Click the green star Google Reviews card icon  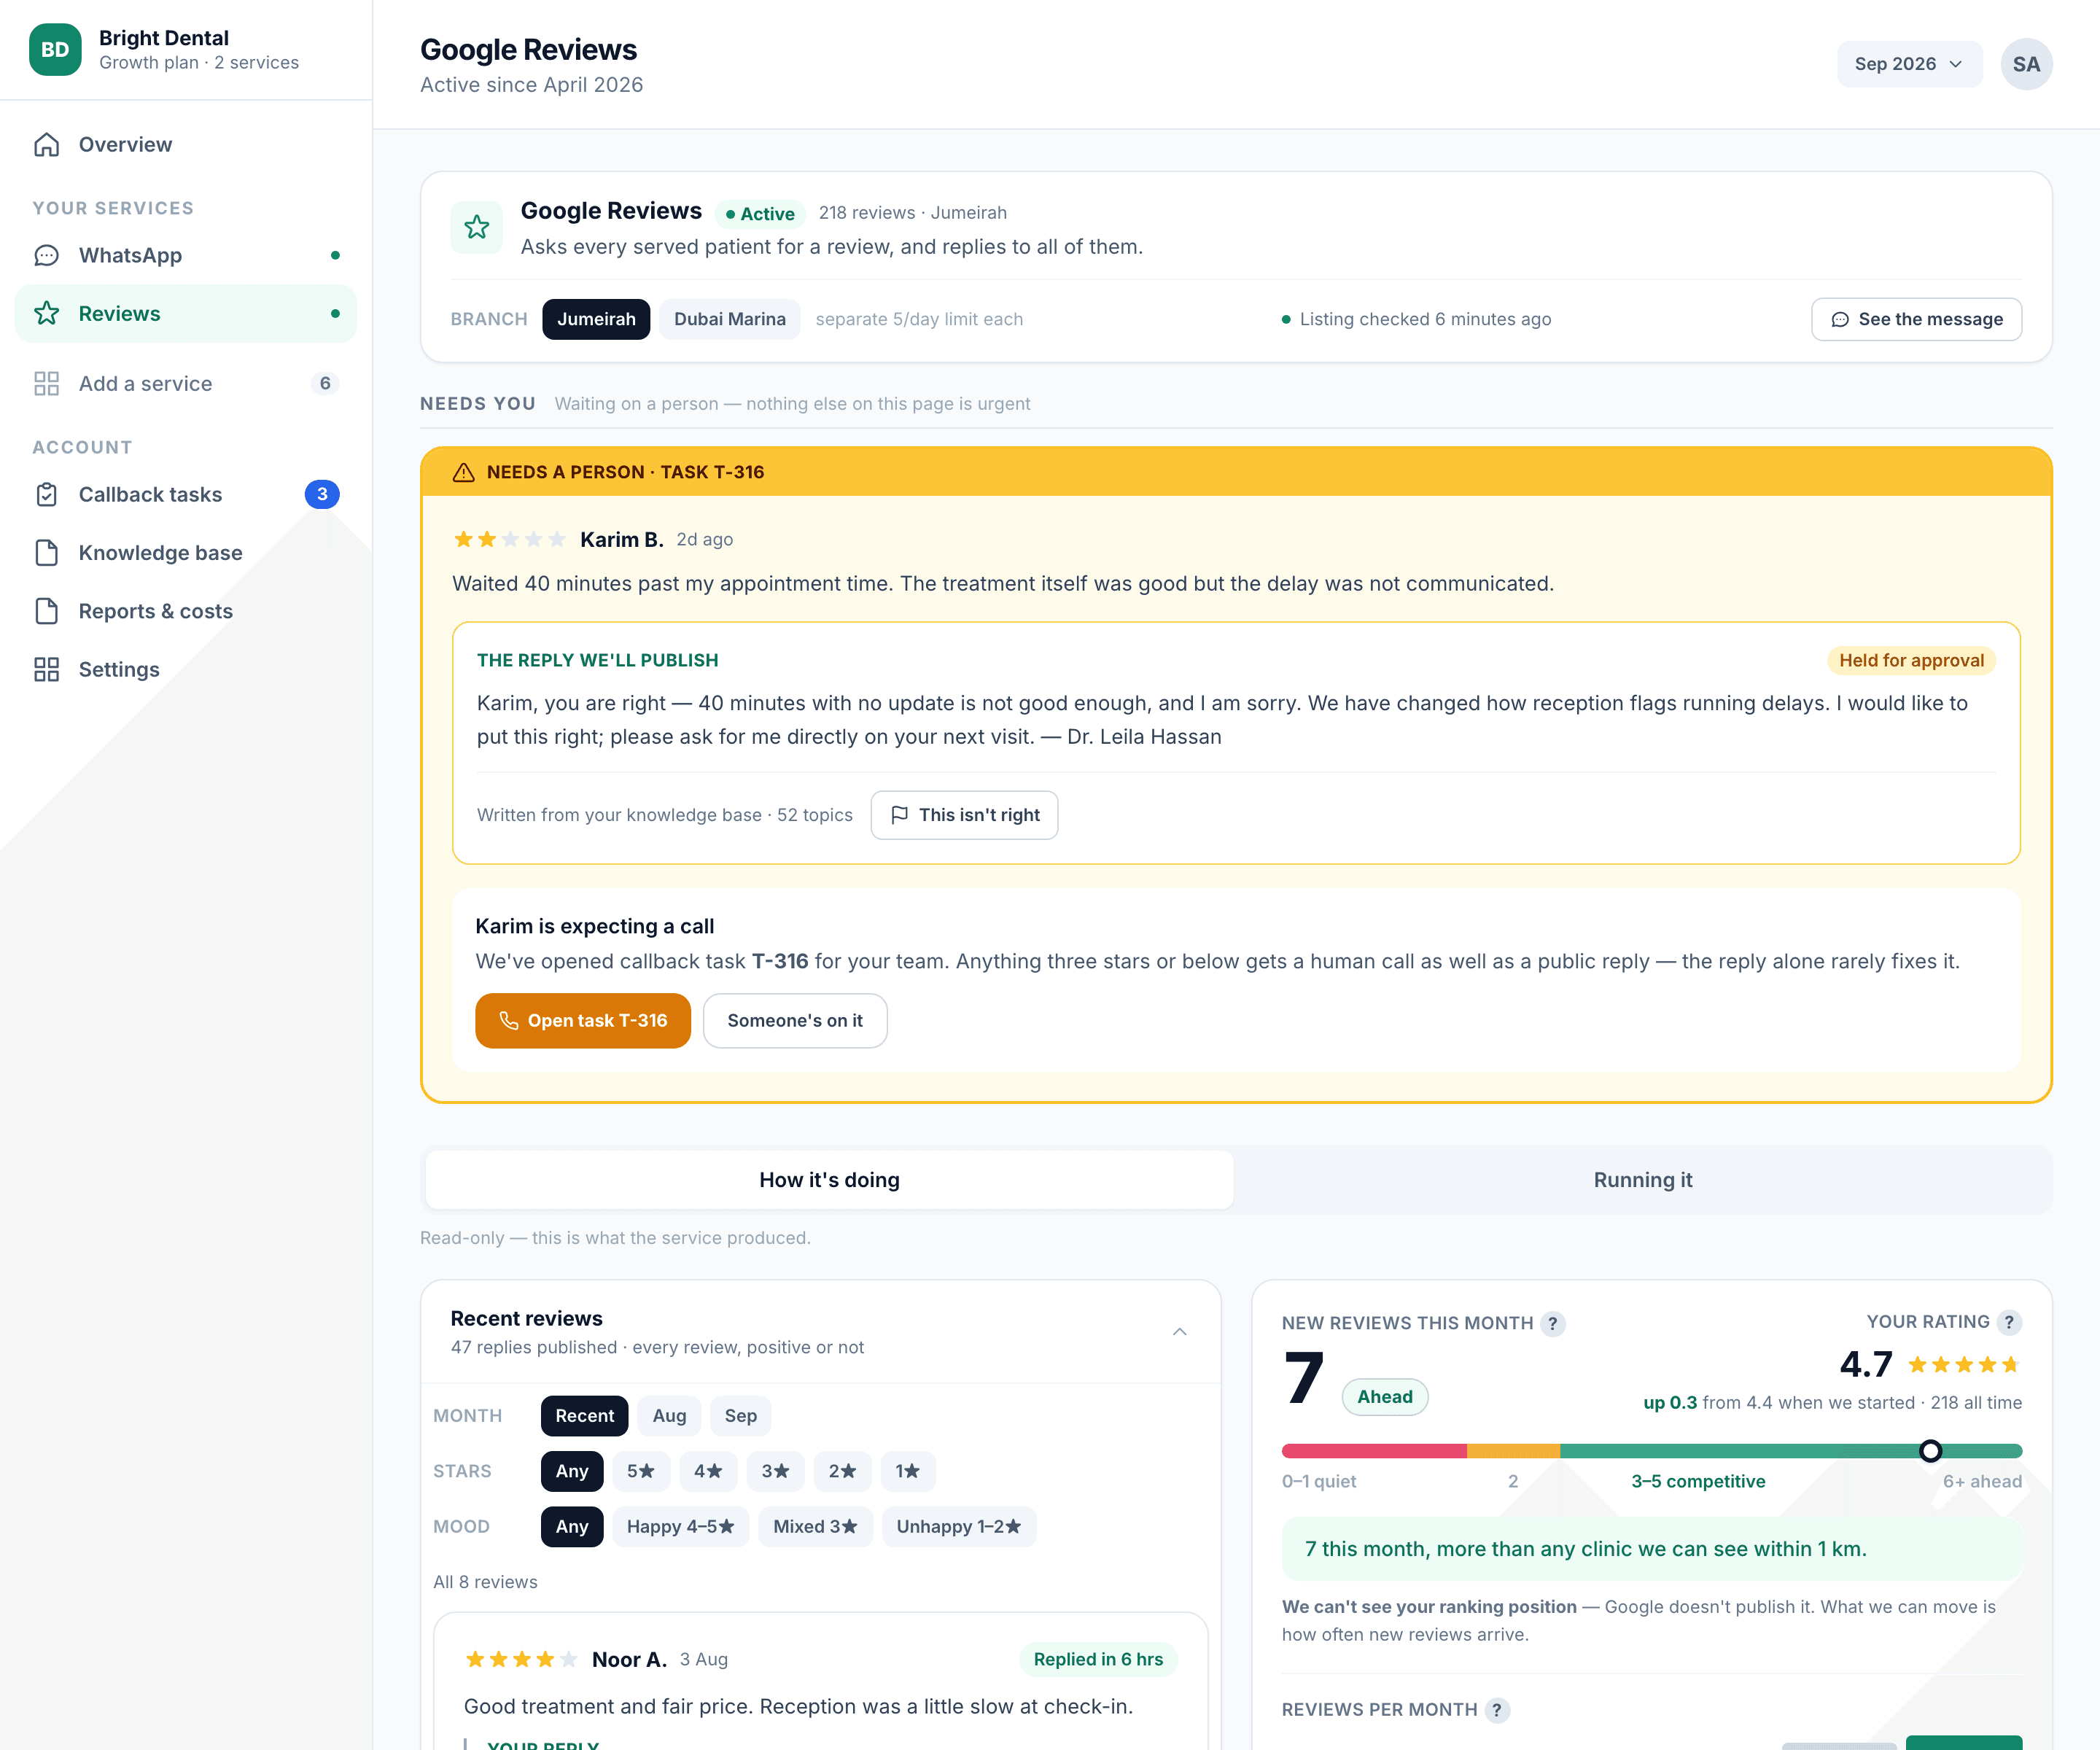(477, 228)
